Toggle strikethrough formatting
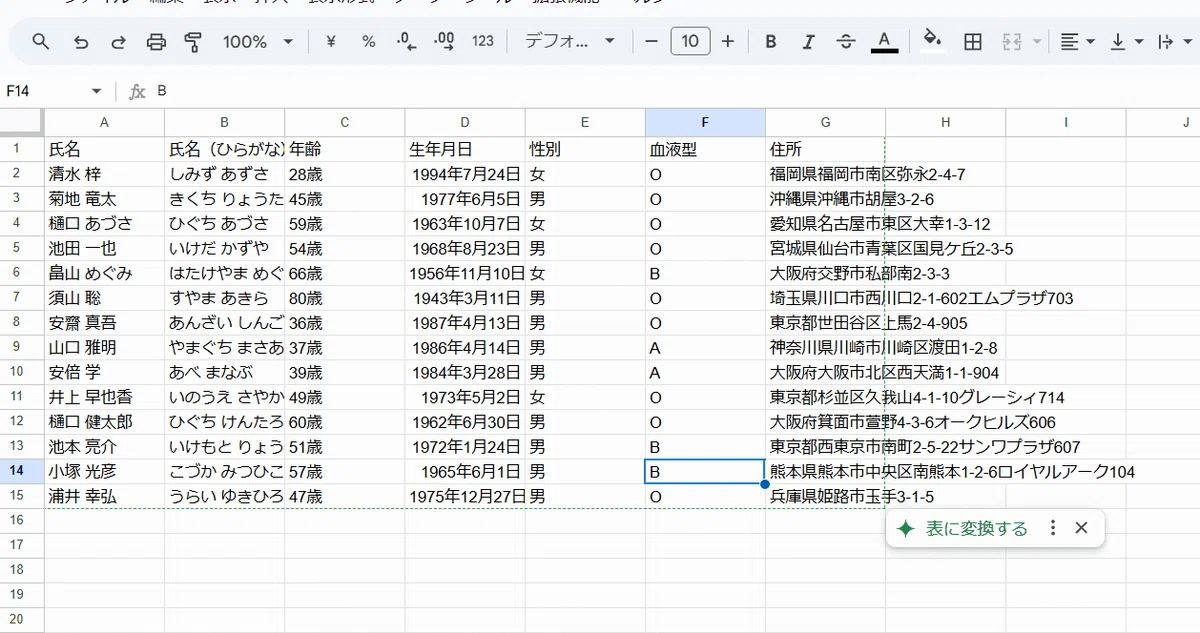The height and width of the screenshot is (633, 1200). [846, 42]
